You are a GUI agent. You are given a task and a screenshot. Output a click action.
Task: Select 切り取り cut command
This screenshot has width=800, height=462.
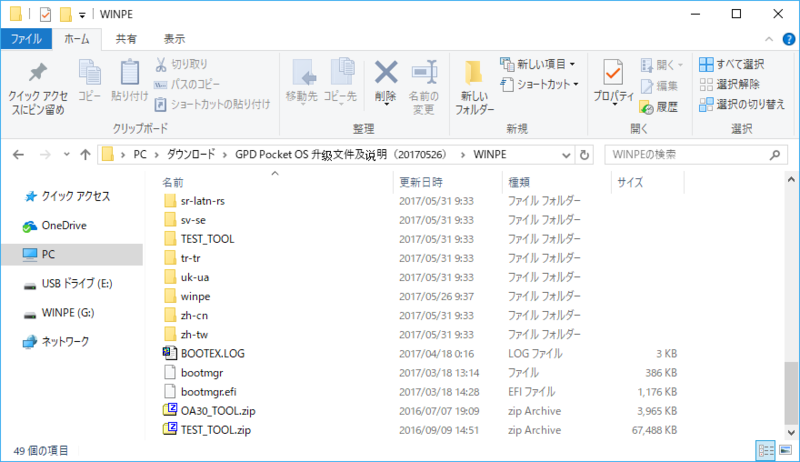coord(182,64)
